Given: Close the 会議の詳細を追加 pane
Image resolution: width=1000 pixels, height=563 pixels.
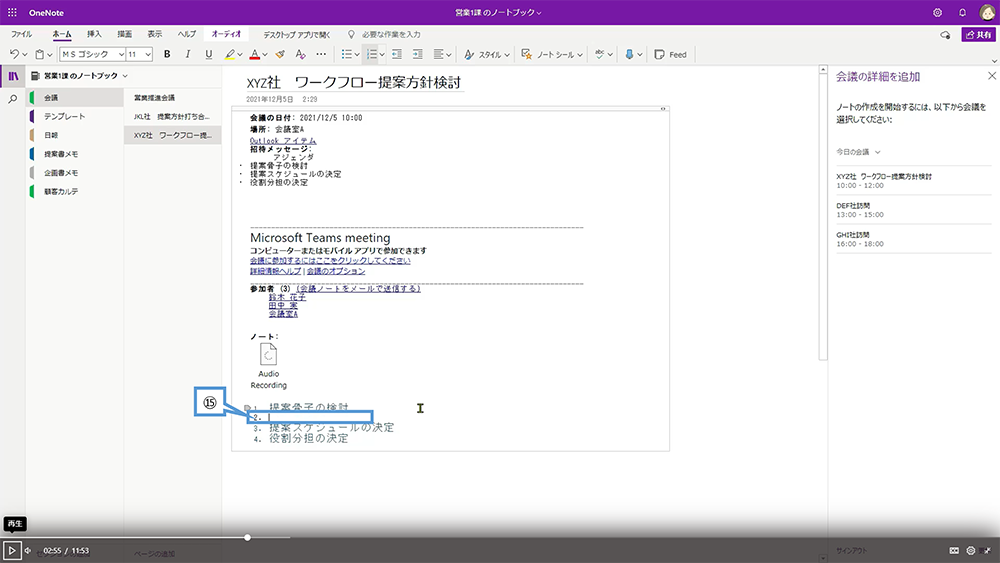Looking at the screenshot, I should click(992, 76).
